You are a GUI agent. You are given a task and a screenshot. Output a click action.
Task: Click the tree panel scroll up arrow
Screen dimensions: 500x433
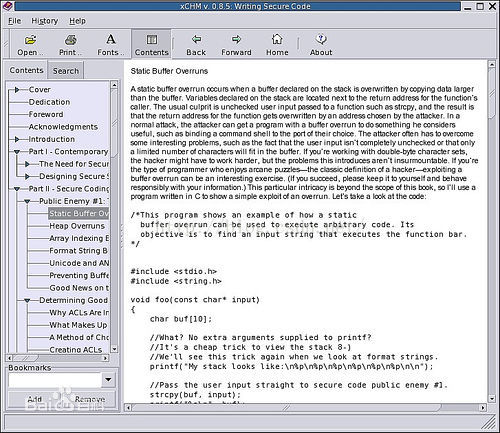114,85
